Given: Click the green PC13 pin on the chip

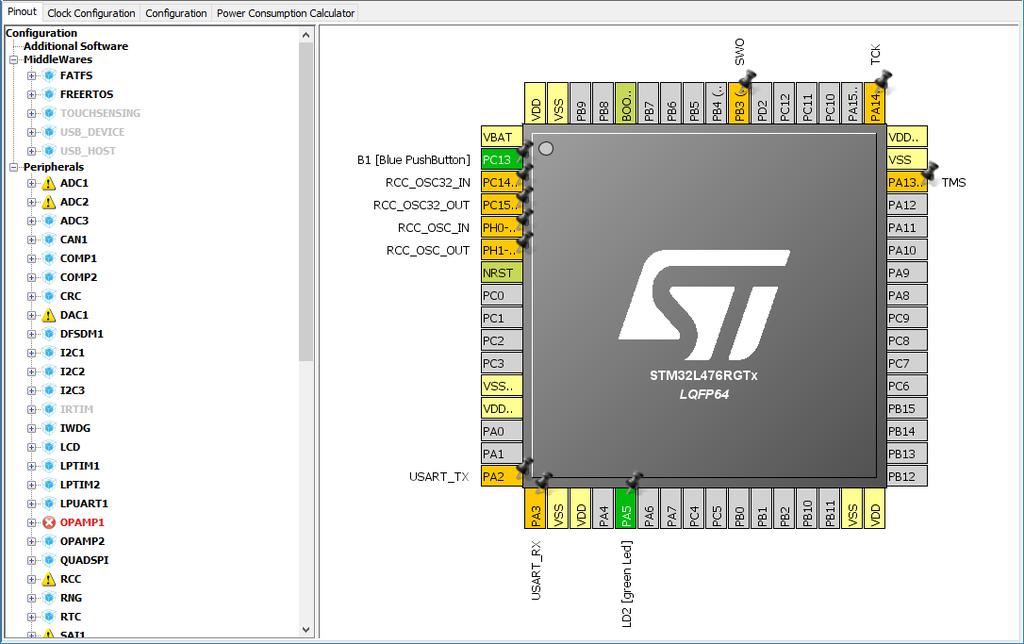Looking at the screenshot, I should (x=502, y=159).
